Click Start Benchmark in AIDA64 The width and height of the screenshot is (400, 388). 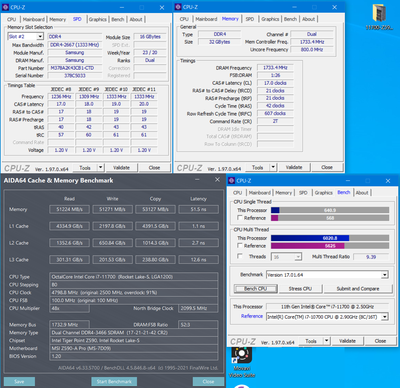tap(114, 381)
